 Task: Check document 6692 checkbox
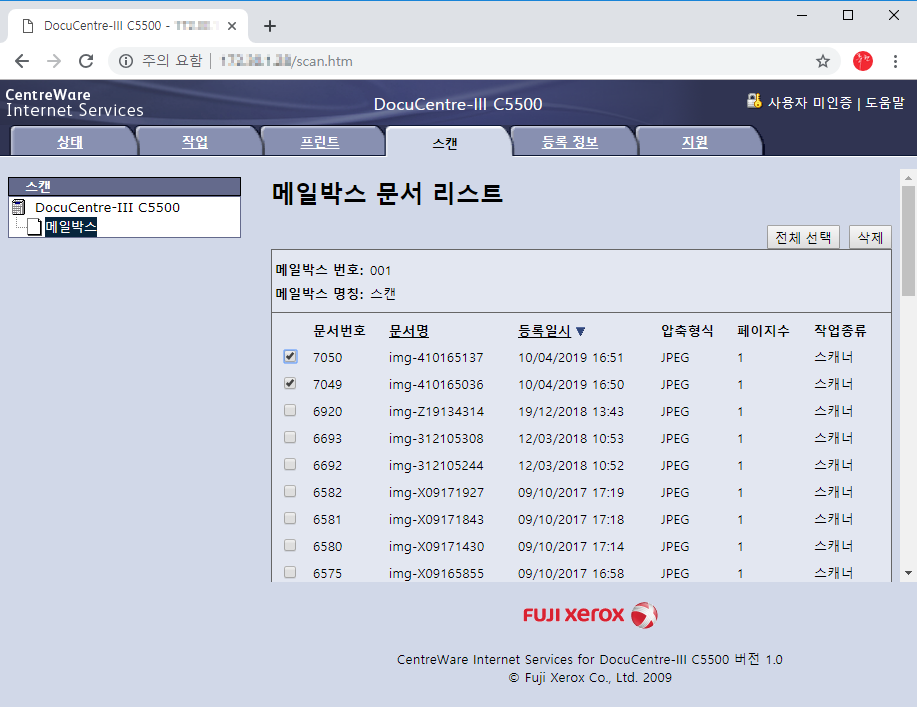(x=290, y=464)
